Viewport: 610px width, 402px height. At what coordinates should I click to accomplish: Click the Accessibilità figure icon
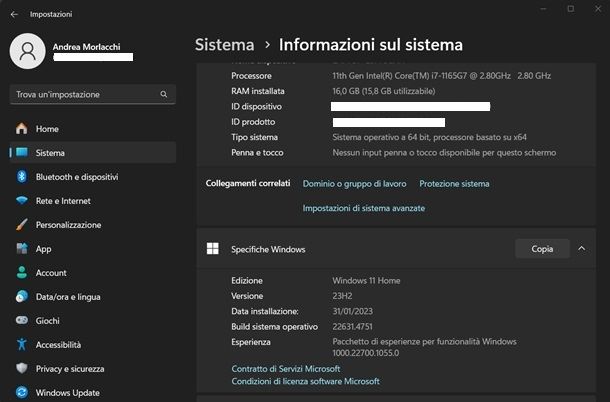point(22,344)
